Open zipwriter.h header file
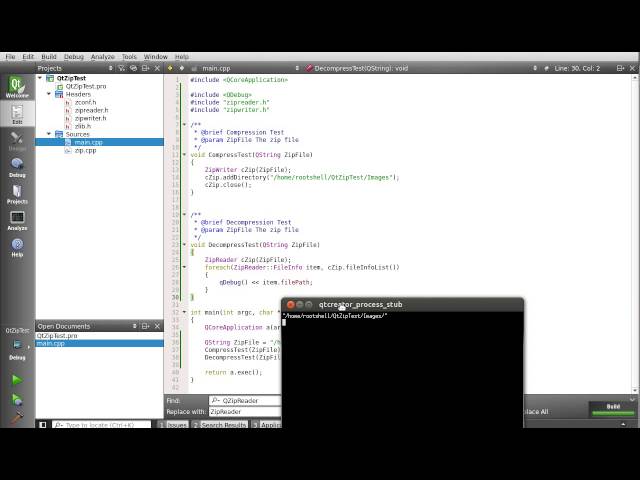Screen dimensions: 640x480 (x=91, y=118)
